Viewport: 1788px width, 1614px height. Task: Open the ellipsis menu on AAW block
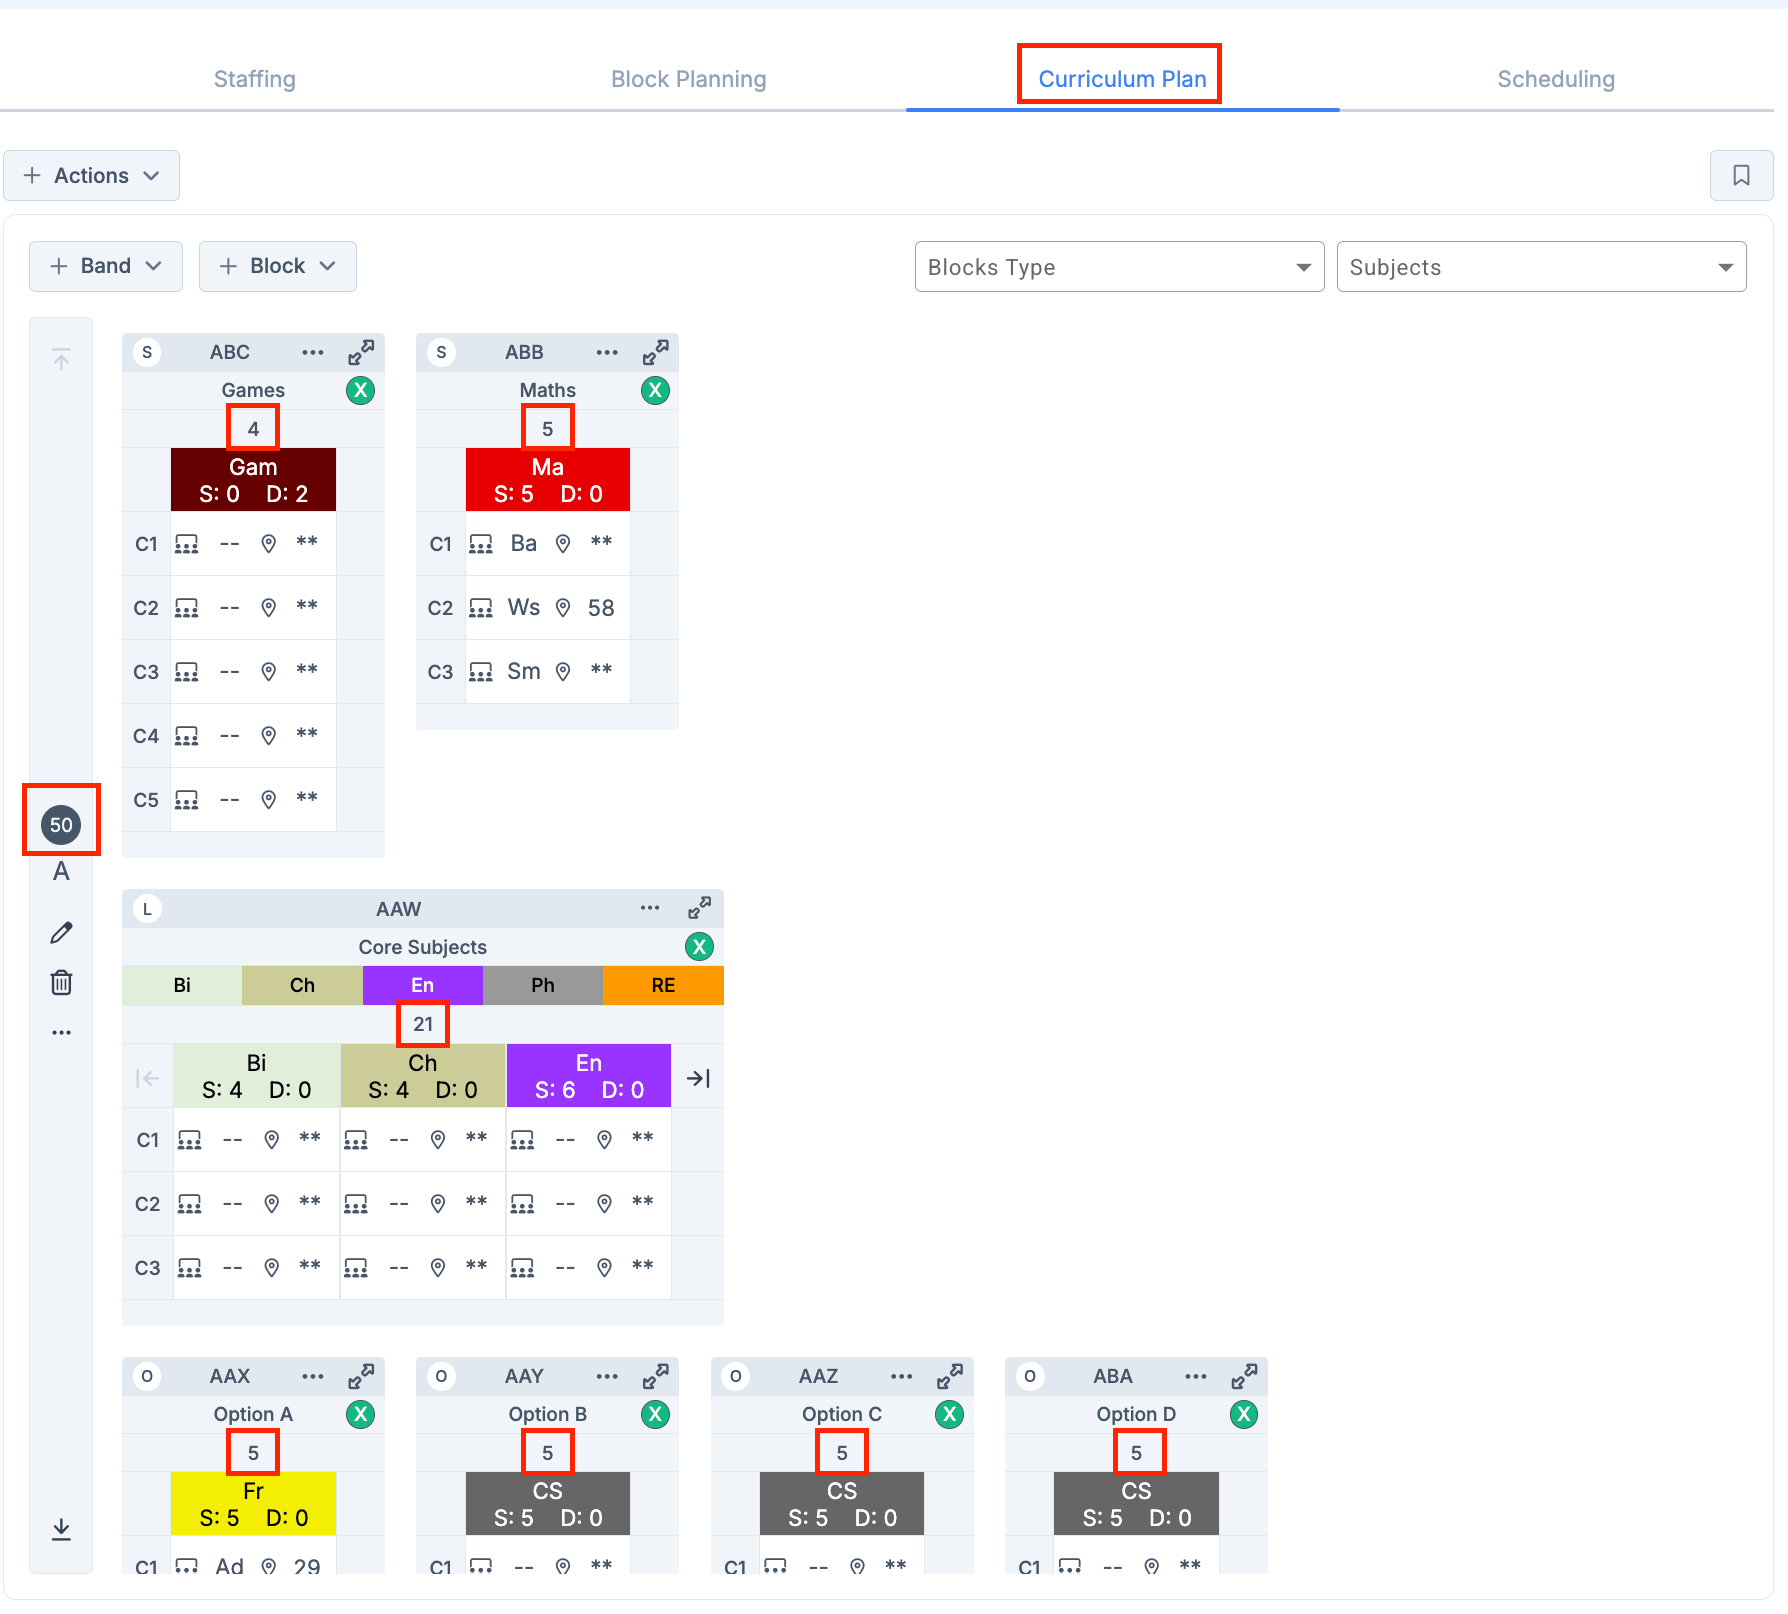point(649,908)
